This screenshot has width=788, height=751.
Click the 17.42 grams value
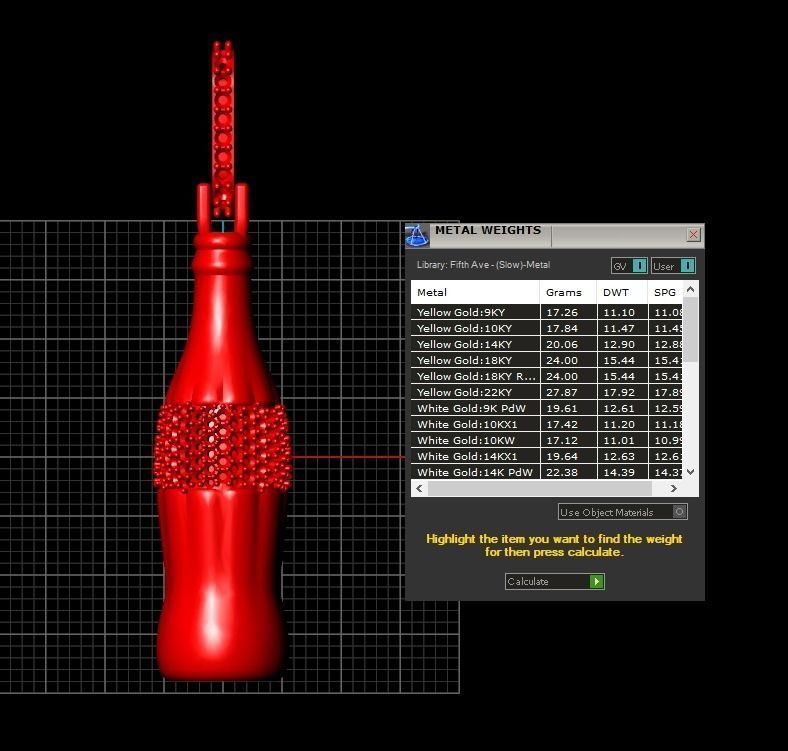(562, 424)
